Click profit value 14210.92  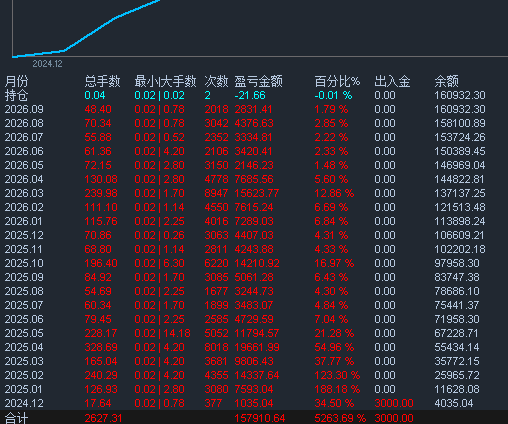(x=257, y=264)
